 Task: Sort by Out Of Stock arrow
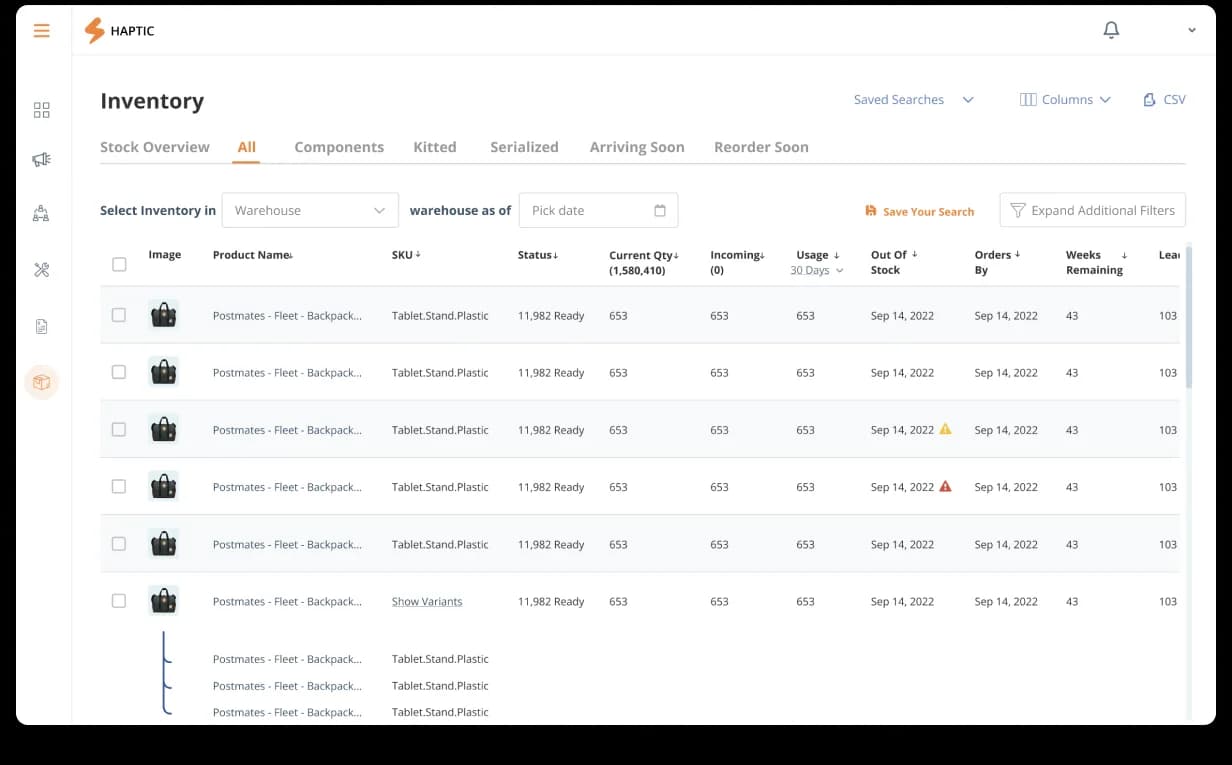[x=914, y=255]
